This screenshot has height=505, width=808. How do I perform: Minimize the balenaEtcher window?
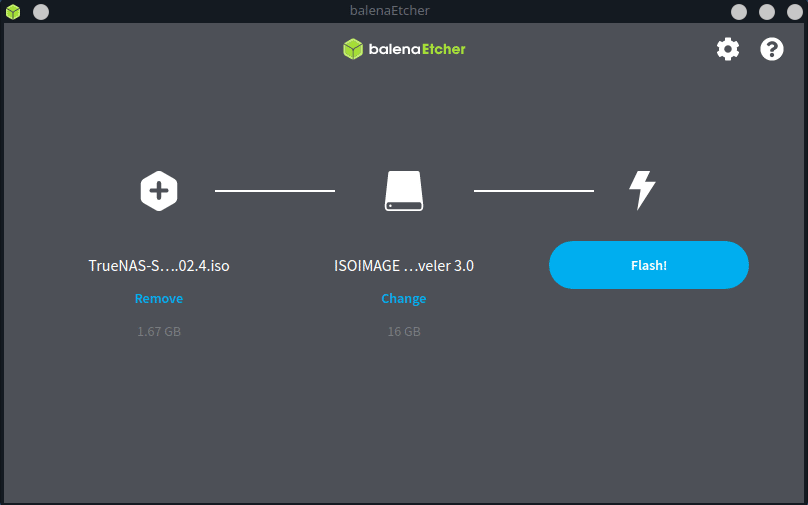tap(739, 12)
